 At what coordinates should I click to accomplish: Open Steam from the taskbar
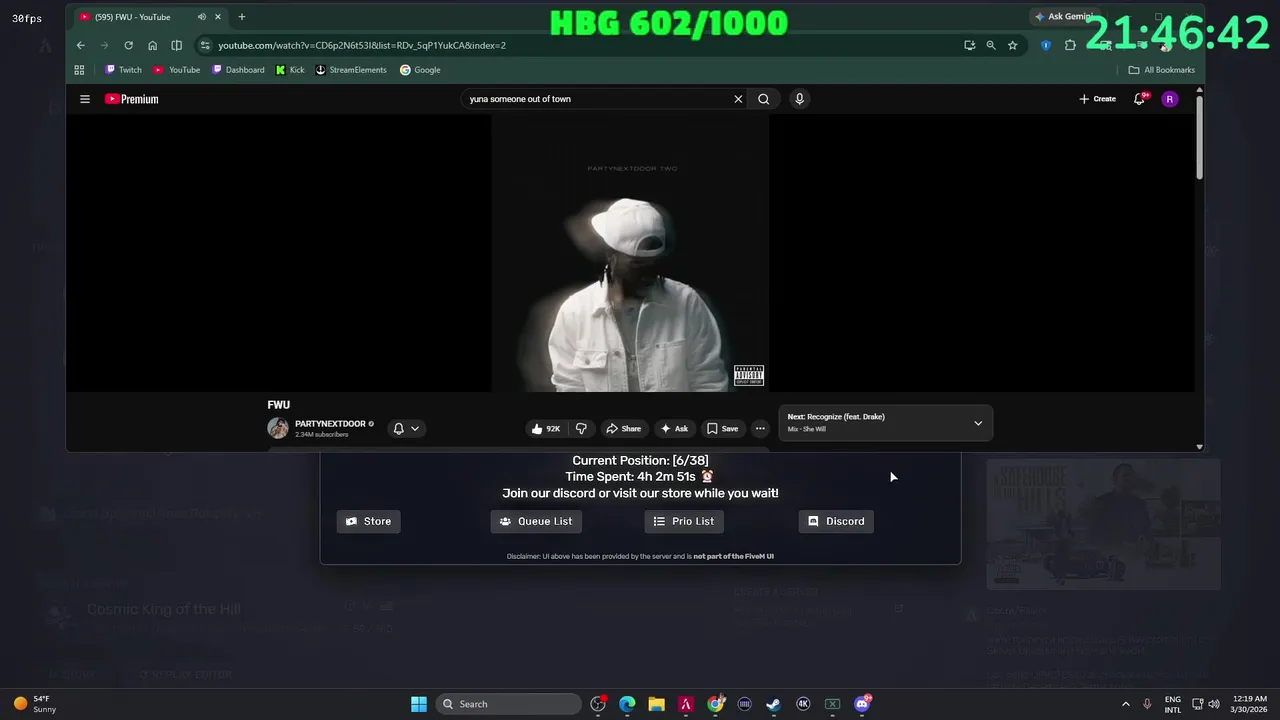(773, 704)
